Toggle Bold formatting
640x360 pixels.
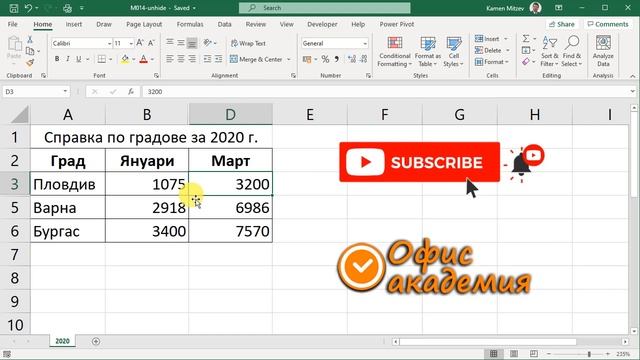coord(57,59)
